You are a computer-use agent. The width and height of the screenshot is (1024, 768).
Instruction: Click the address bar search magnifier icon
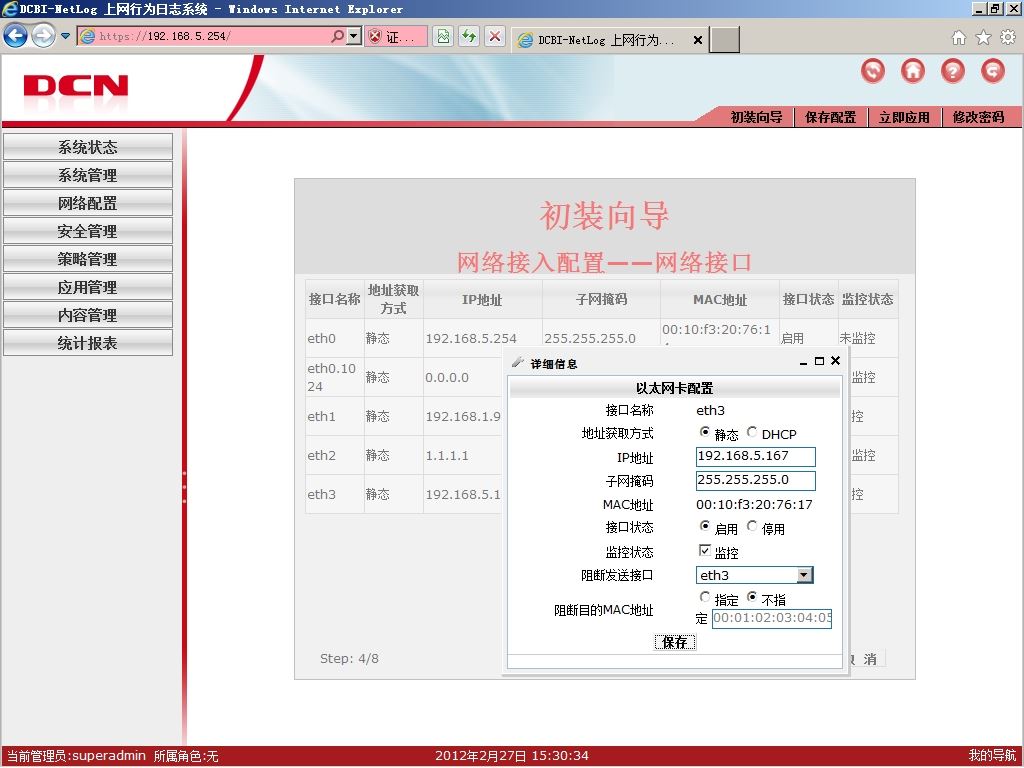[337, 36]
